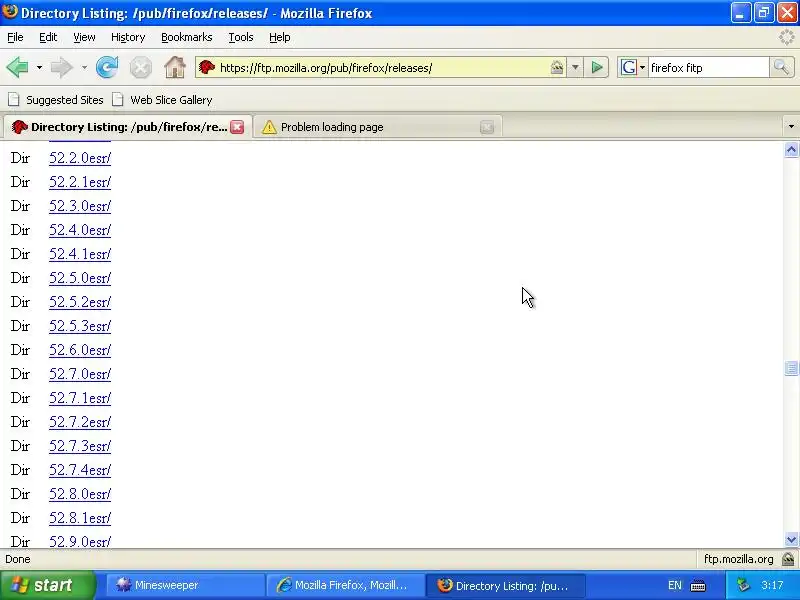Open the Tools menu
Image resolution: width=800 pixels, height=600 pixels.
pyautogui.click(x=241, y=37)
